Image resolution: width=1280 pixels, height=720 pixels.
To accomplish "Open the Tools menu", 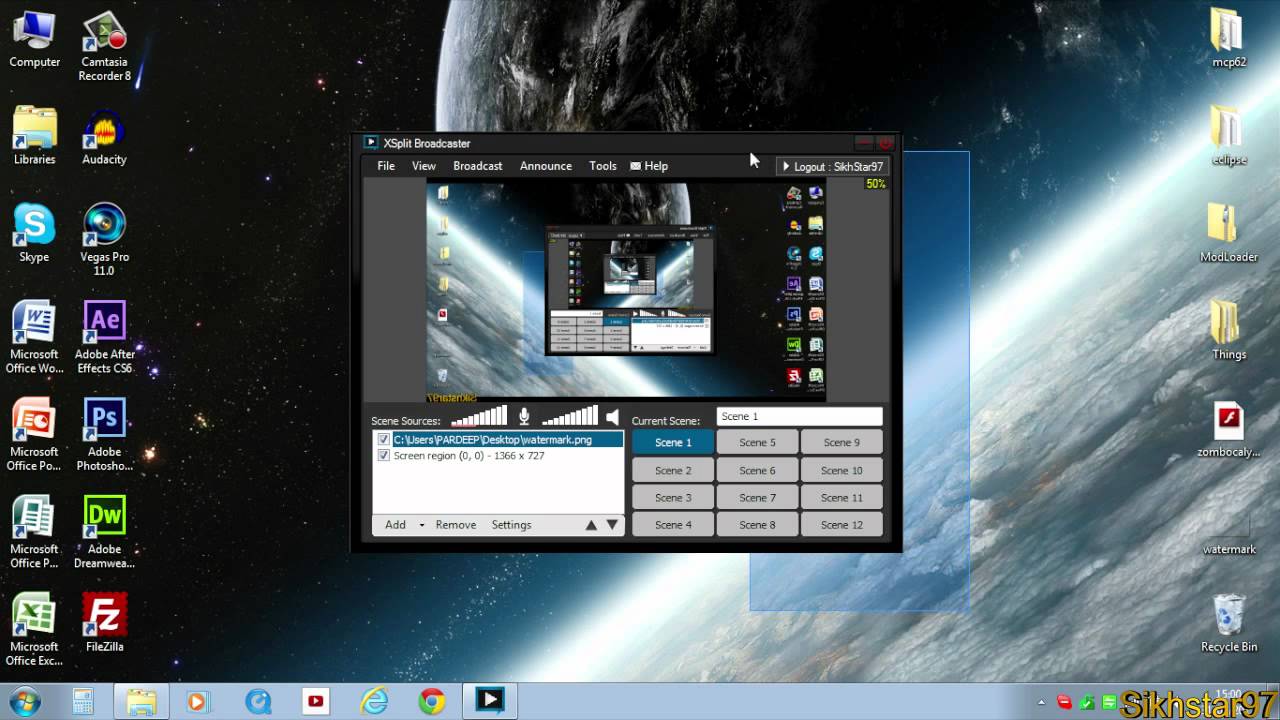I will pos(603,166).
